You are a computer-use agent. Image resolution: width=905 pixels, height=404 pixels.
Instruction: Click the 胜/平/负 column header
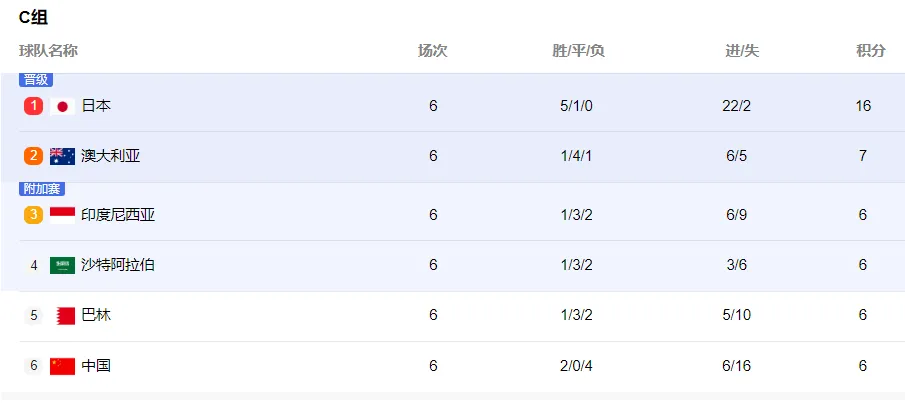(x=578, y=51)
